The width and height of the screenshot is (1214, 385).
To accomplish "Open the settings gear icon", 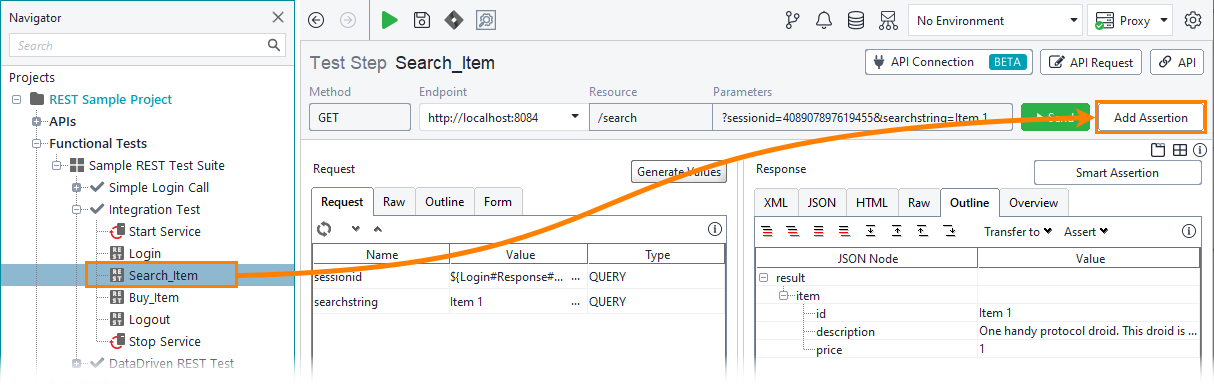I will 1192,20.
